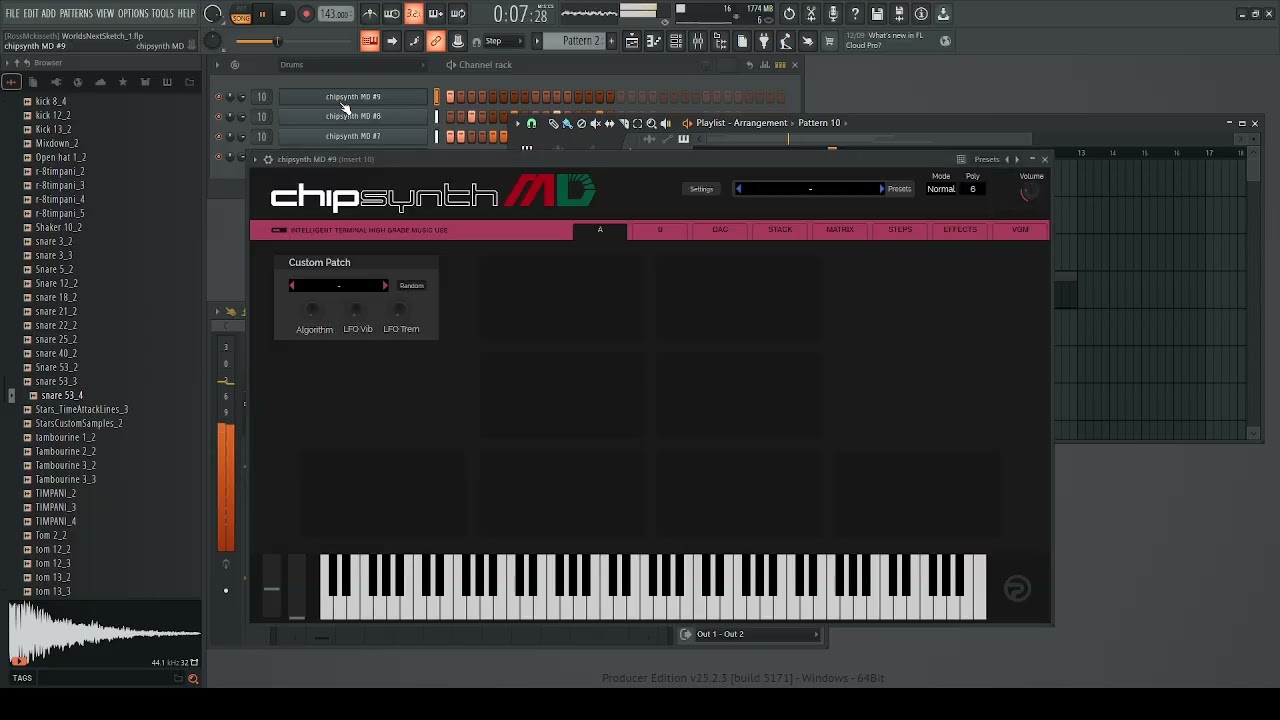
Task: Click the undo history icon
Action: 789,14
